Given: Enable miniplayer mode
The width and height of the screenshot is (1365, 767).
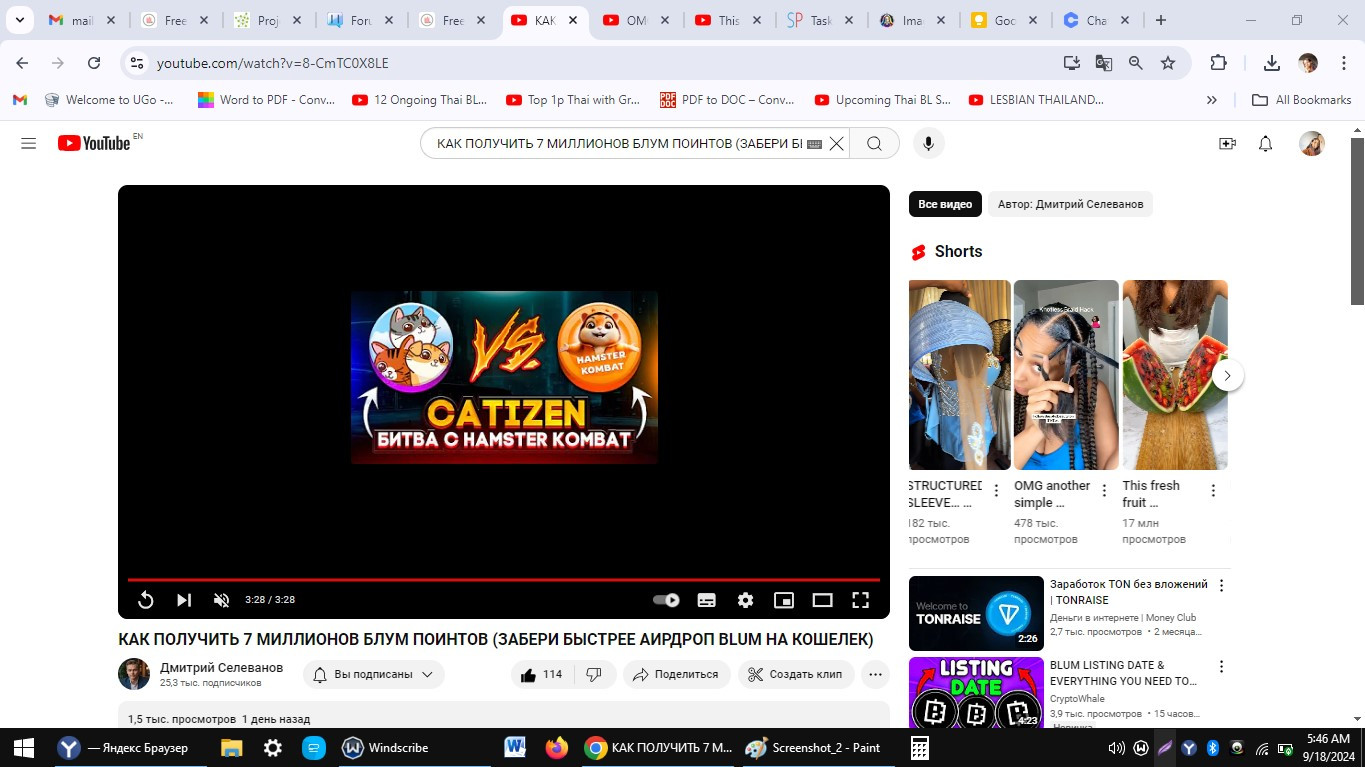Looking at the screenshot, I should [x=784, y=600].
